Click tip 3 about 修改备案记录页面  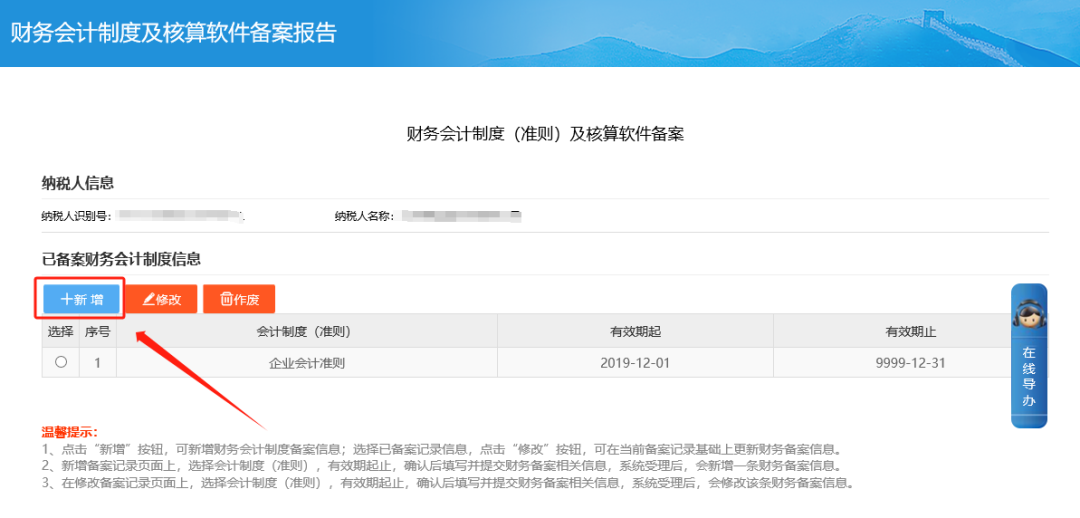[x=448, y=483]
